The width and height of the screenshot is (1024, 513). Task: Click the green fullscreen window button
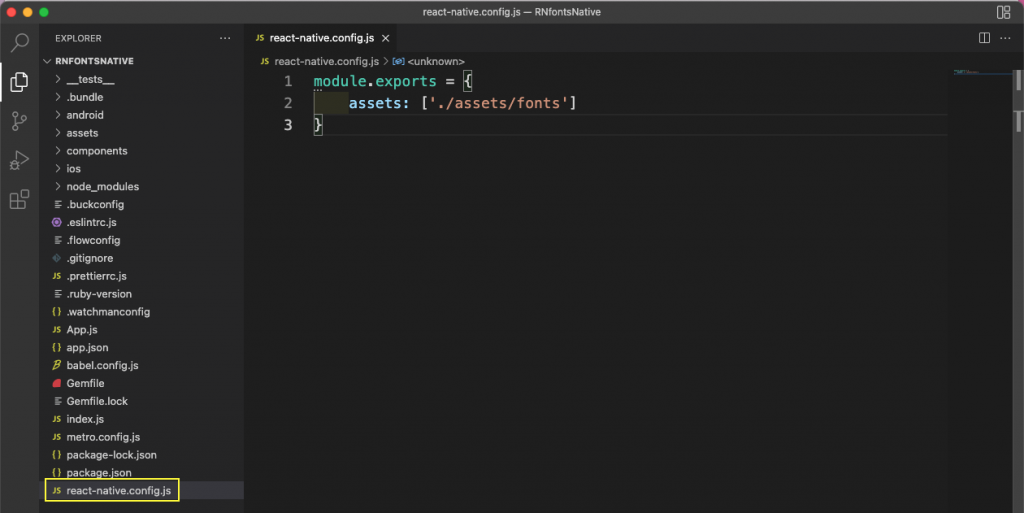[44, 12]
